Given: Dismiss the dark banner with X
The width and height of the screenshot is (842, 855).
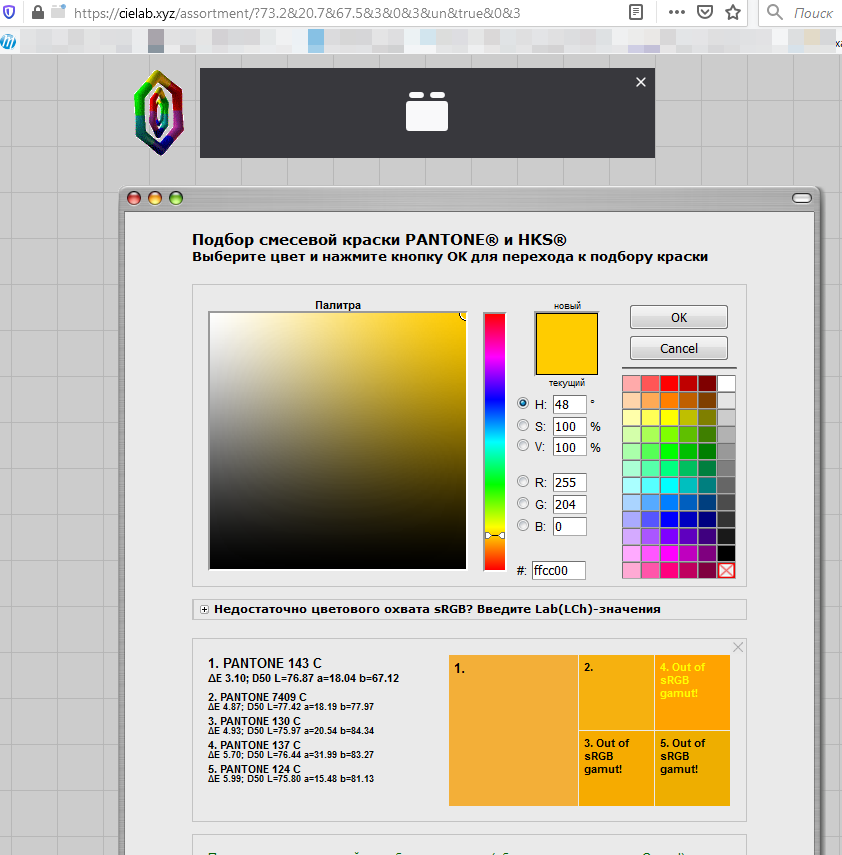Looking at the screenshot, I should point(641,82).
